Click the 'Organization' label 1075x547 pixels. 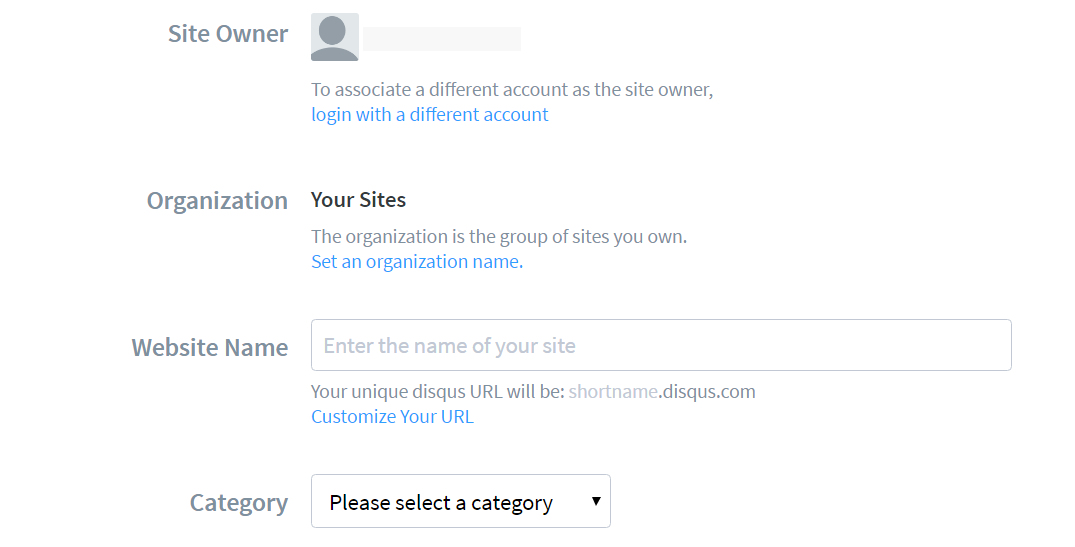[217, 201]
